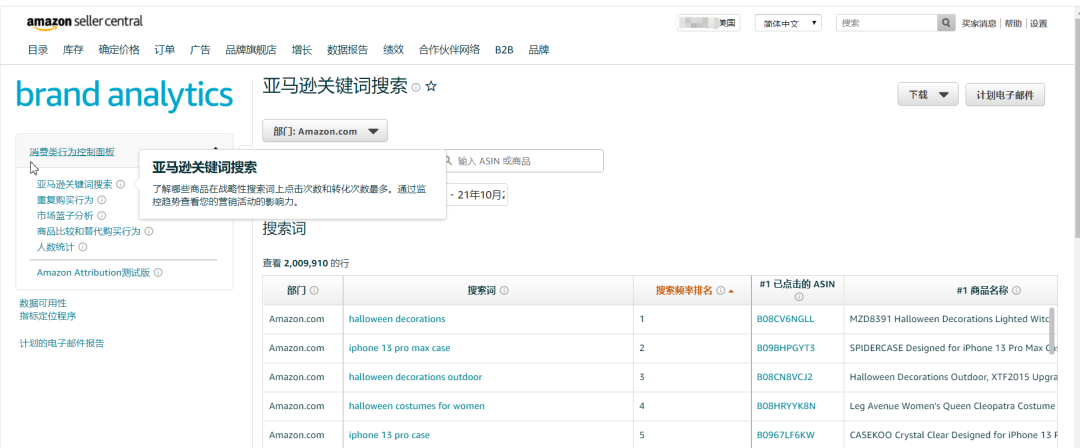Open 买家消息 link in header
Screen dimensions: 1080x448
(979, 23)
